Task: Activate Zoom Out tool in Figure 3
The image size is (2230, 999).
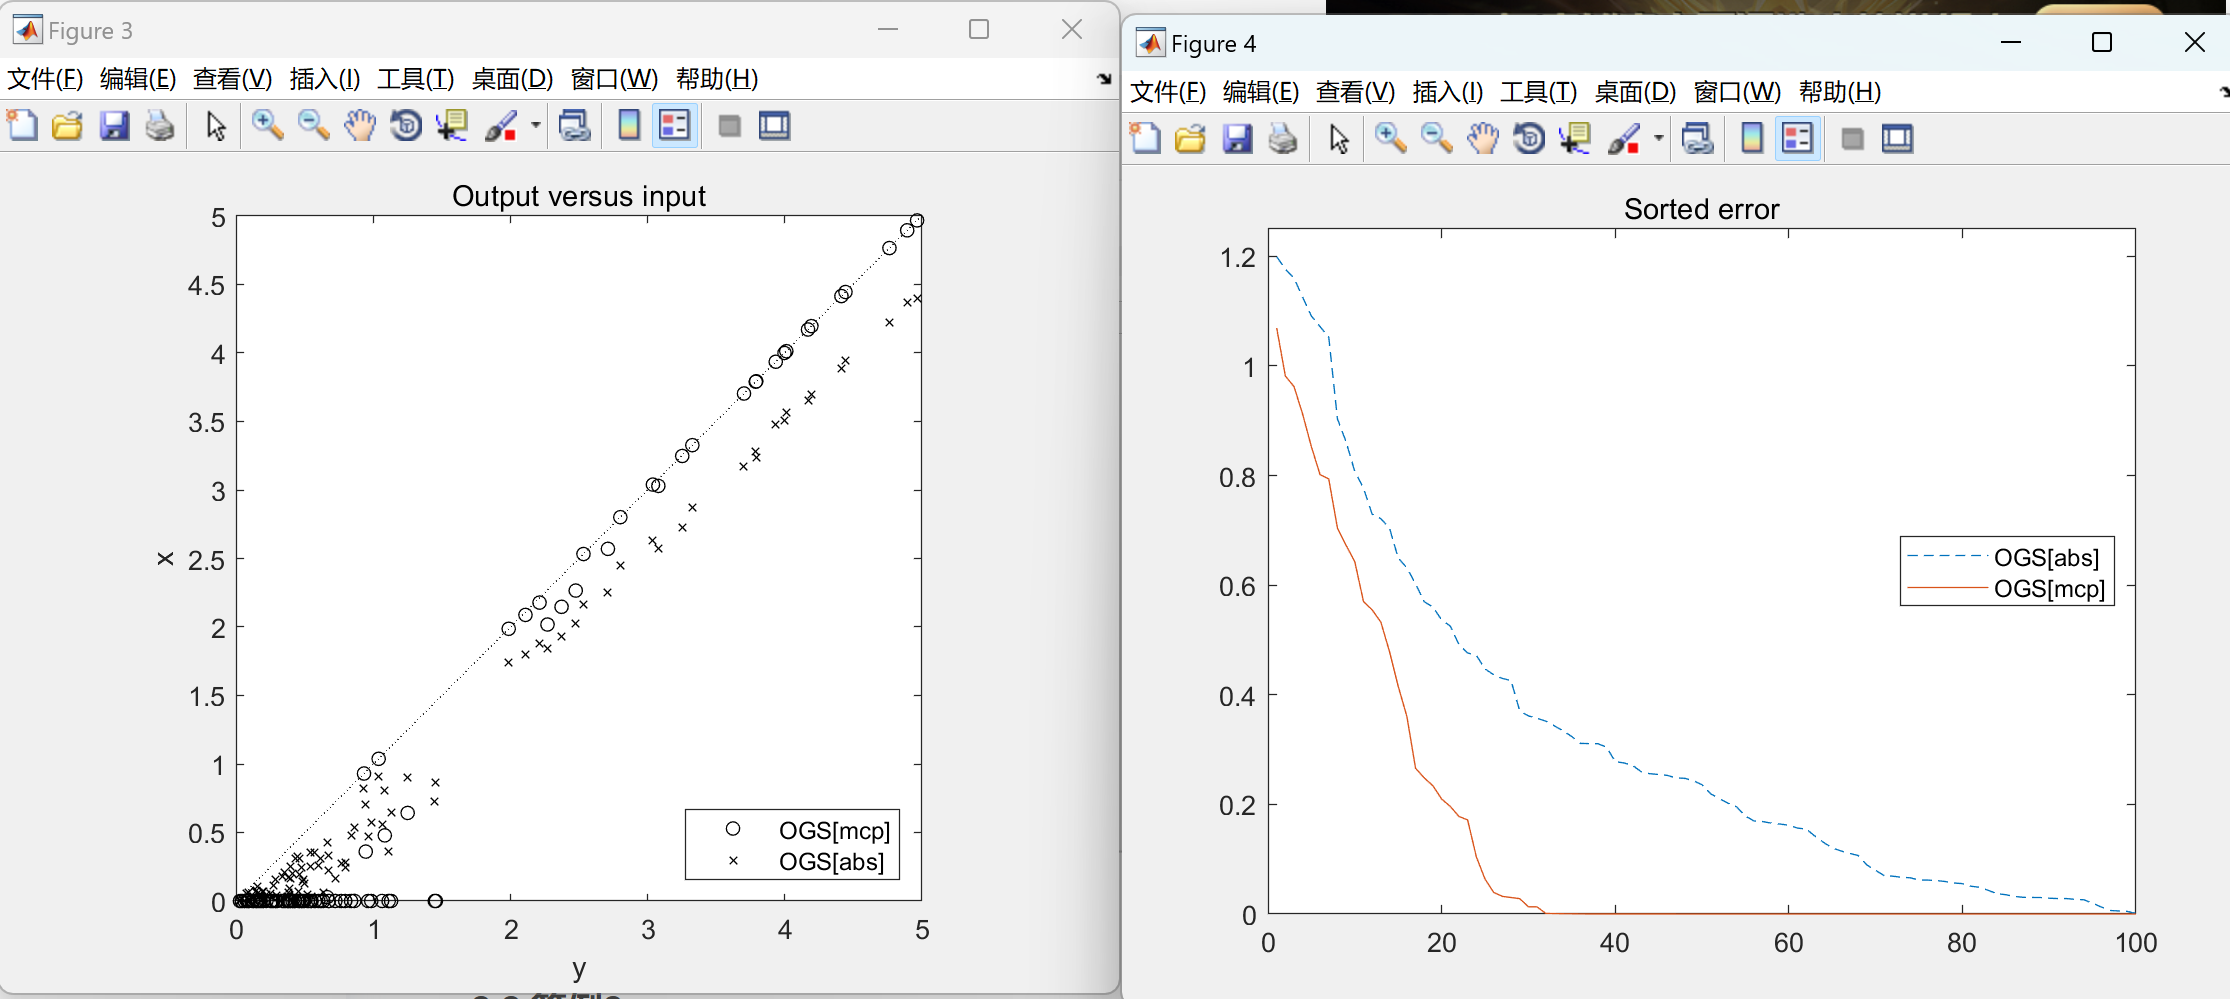Action: pyautogui.click(x=313, y=126)
